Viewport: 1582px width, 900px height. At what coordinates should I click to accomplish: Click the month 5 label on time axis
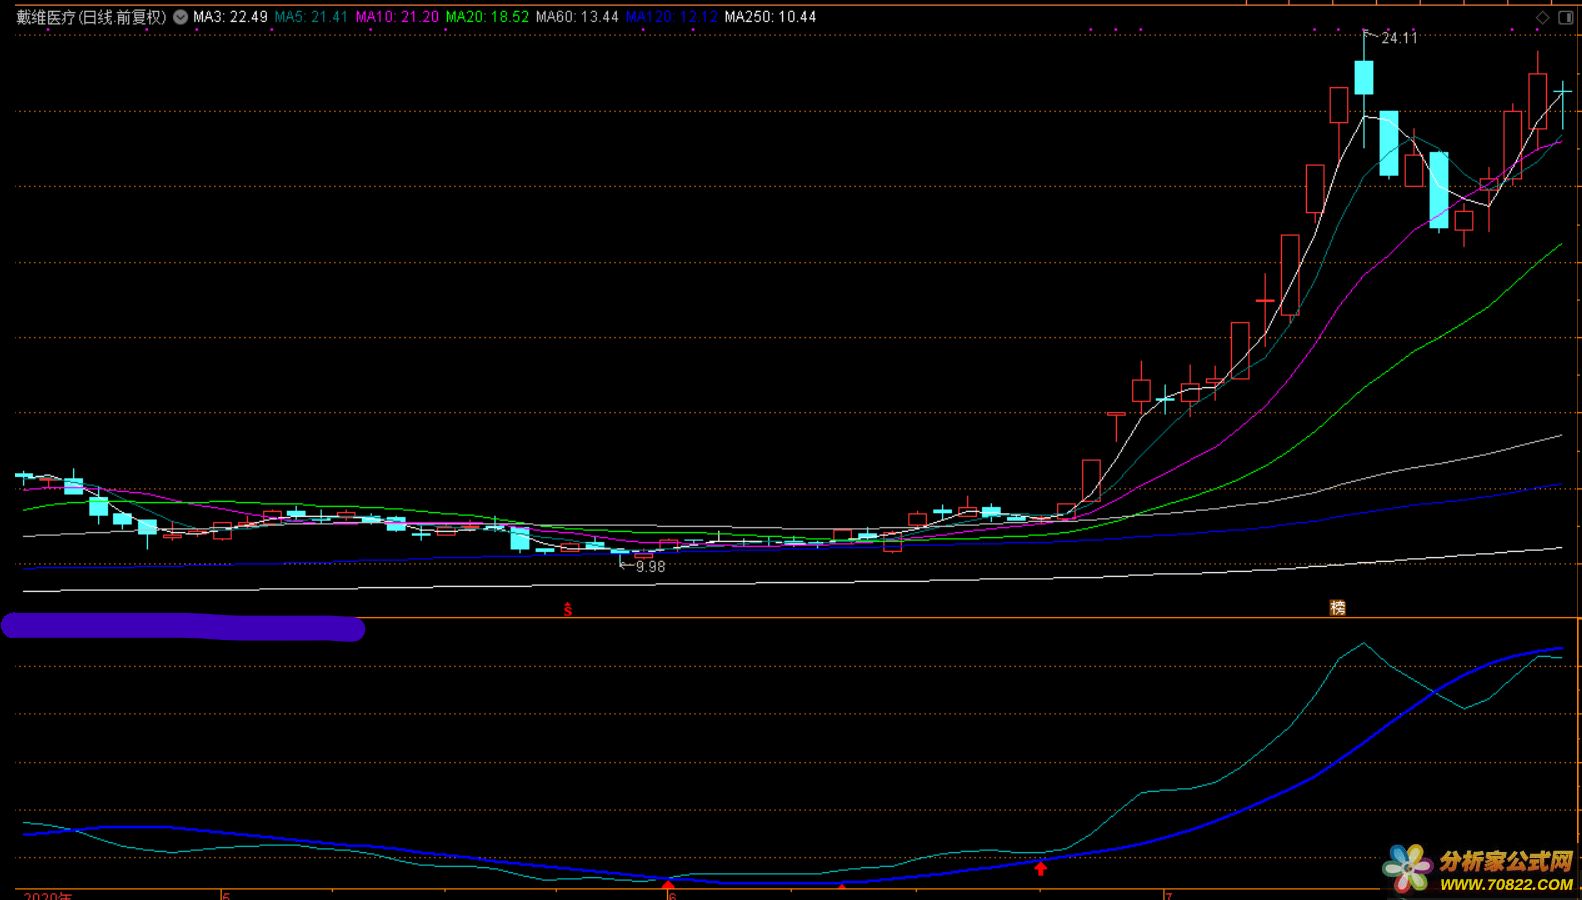tap(226, 896)
